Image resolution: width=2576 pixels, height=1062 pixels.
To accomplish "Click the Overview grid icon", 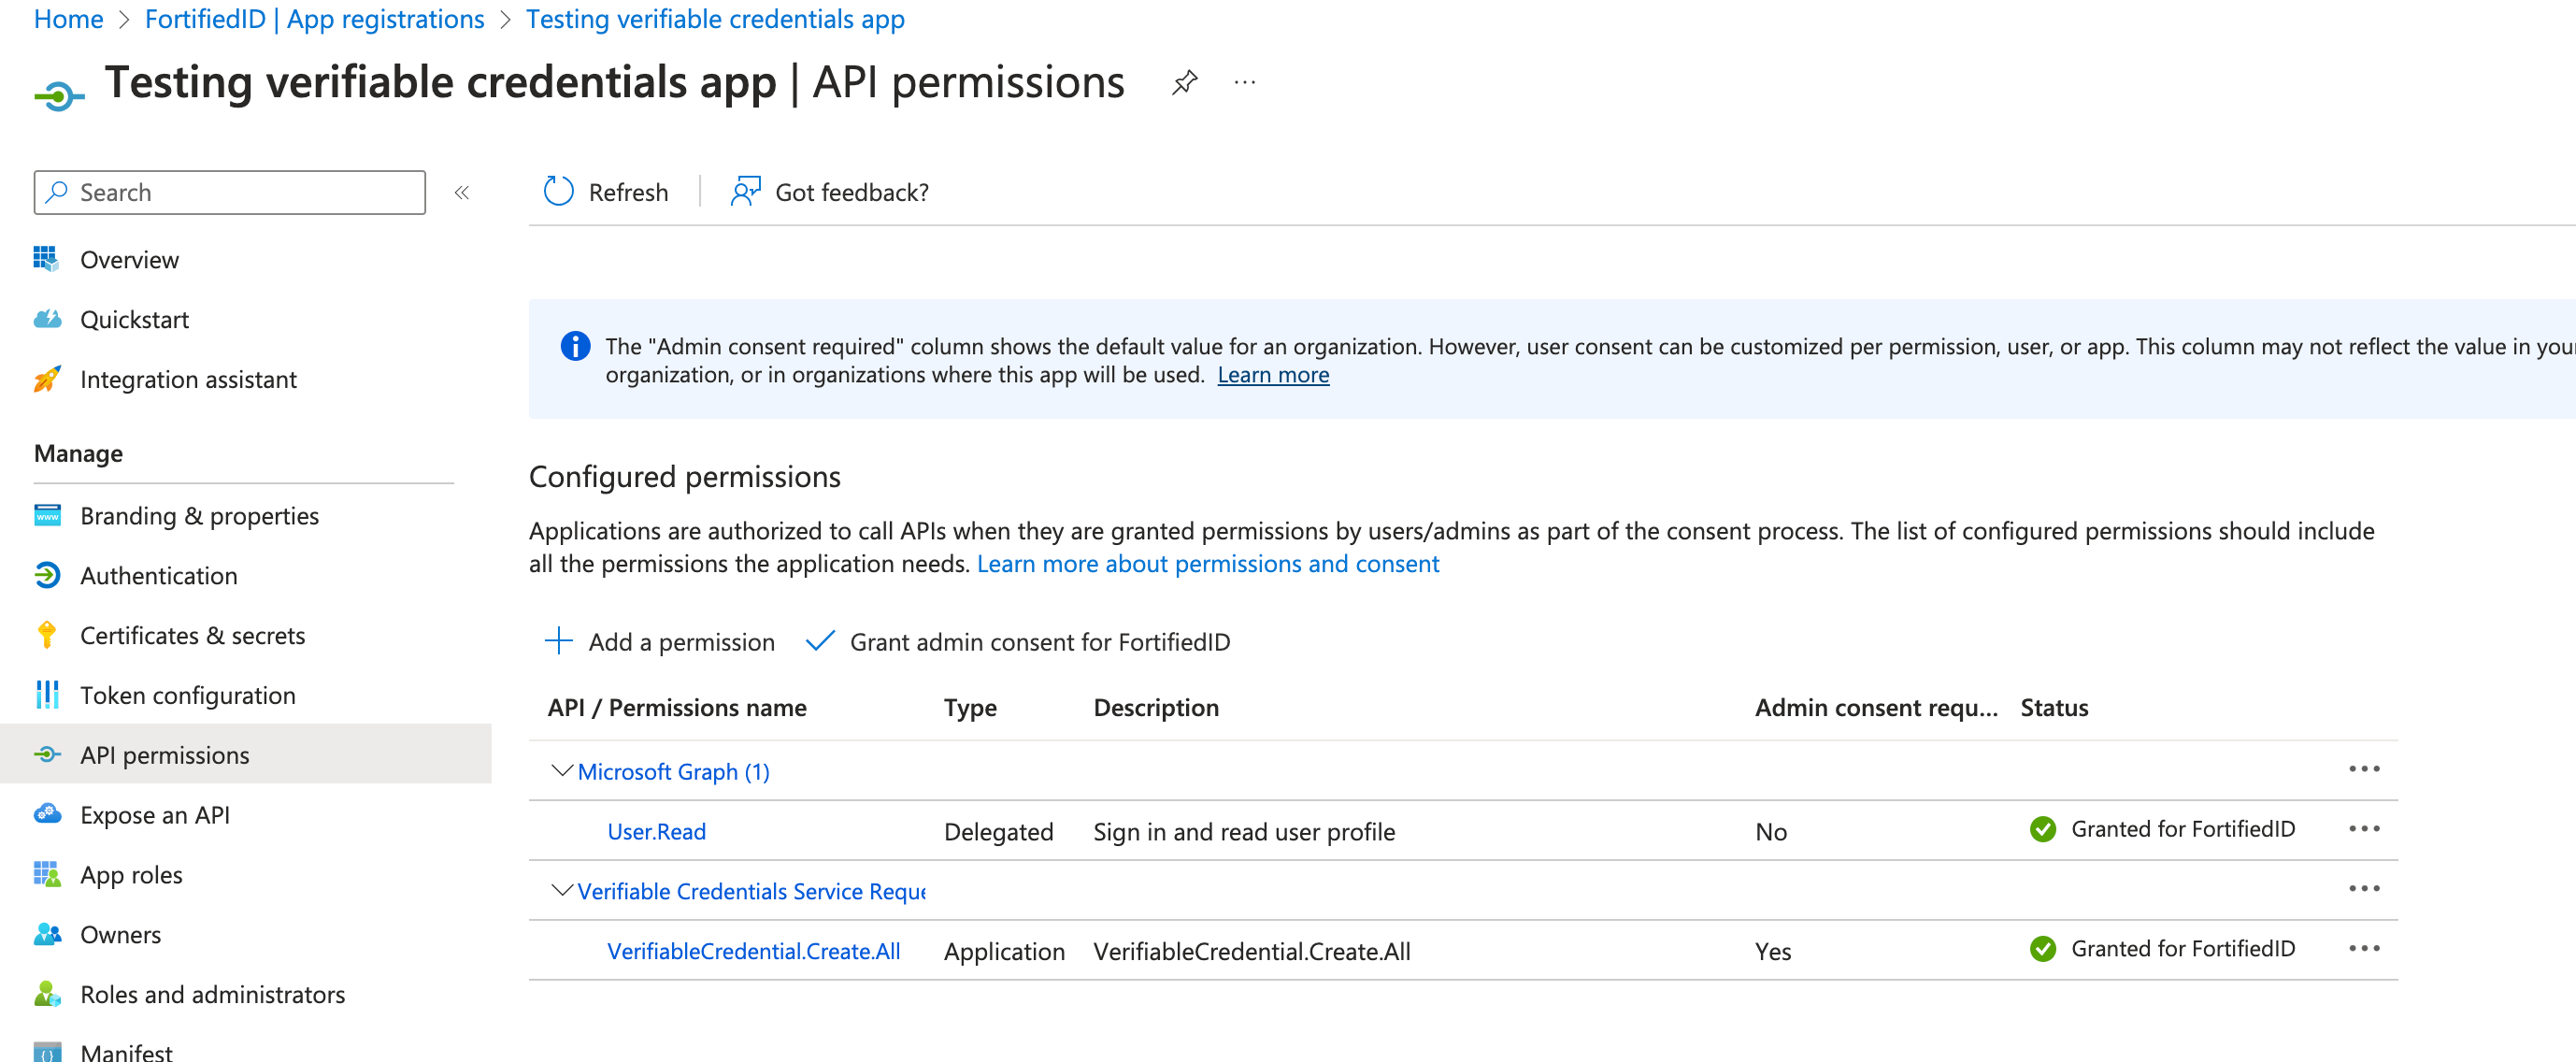I will click(x=46, y=259).
